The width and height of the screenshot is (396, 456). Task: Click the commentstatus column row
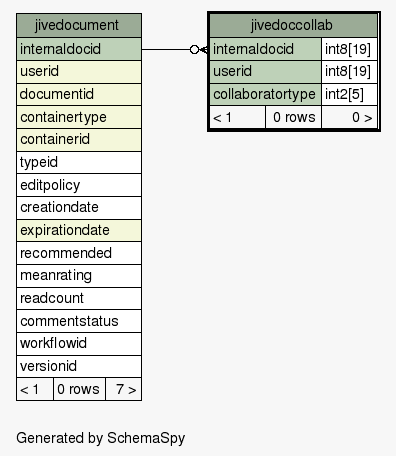tap(79, 321)
